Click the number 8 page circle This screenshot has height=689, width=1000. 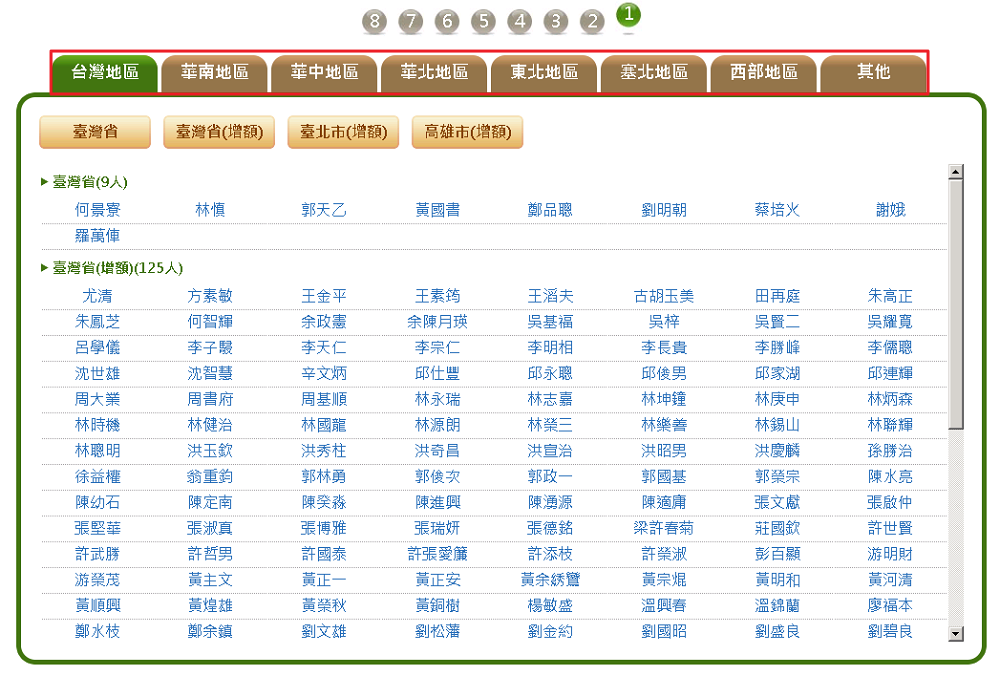[x=374, y=21]
